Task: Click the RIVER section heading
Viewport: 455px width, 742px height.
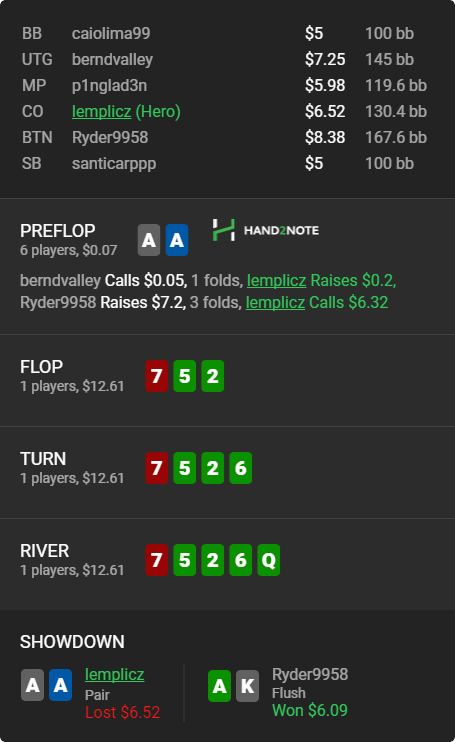Action: pyautogui.click(x=44, y=551)
